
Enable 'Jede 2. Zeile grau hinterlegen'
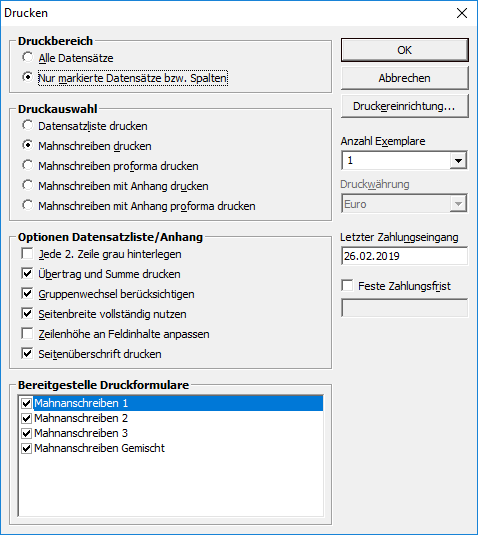27,254
